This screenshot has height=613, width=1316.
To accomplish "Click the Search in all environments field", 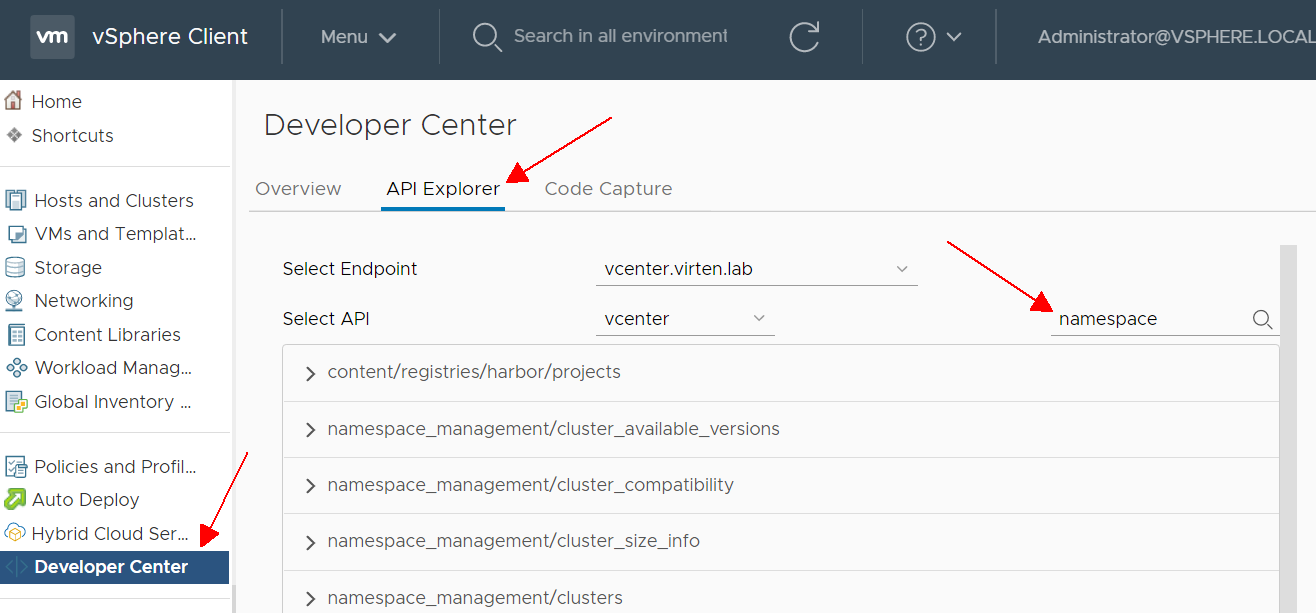I will pos(620,36).
